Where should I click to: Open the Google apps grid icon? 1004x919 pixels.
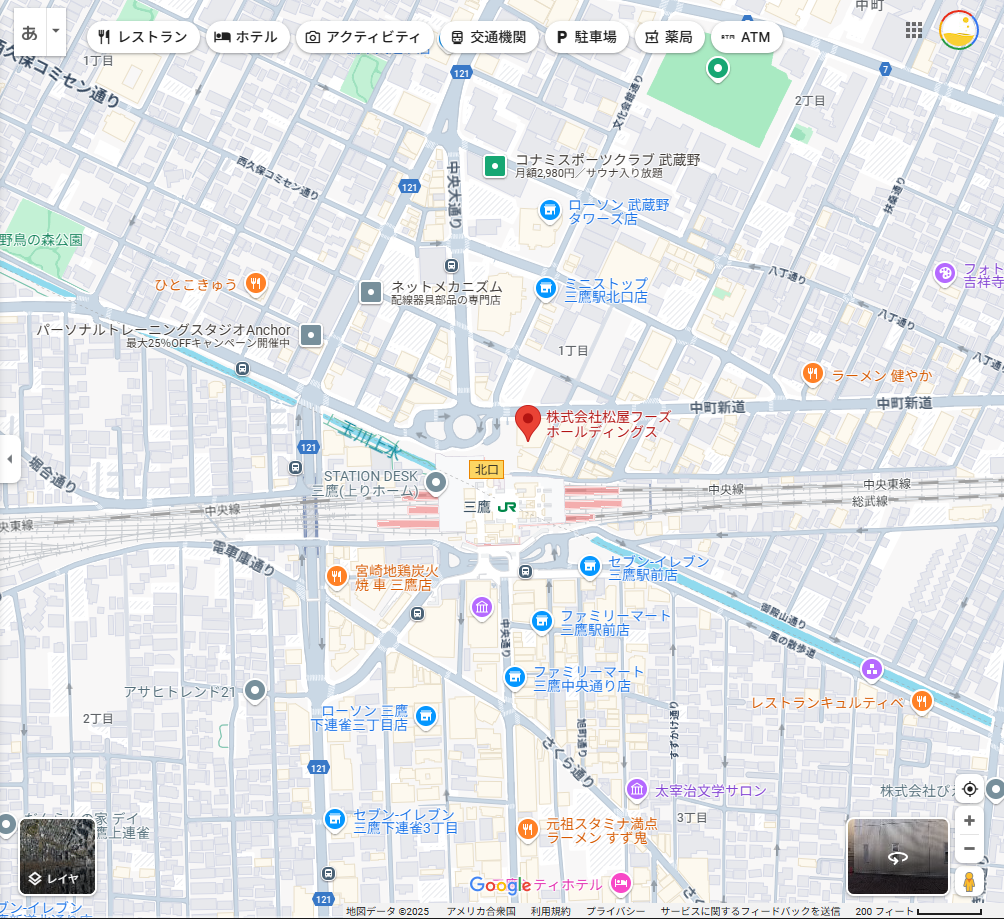tap(913, 30)
